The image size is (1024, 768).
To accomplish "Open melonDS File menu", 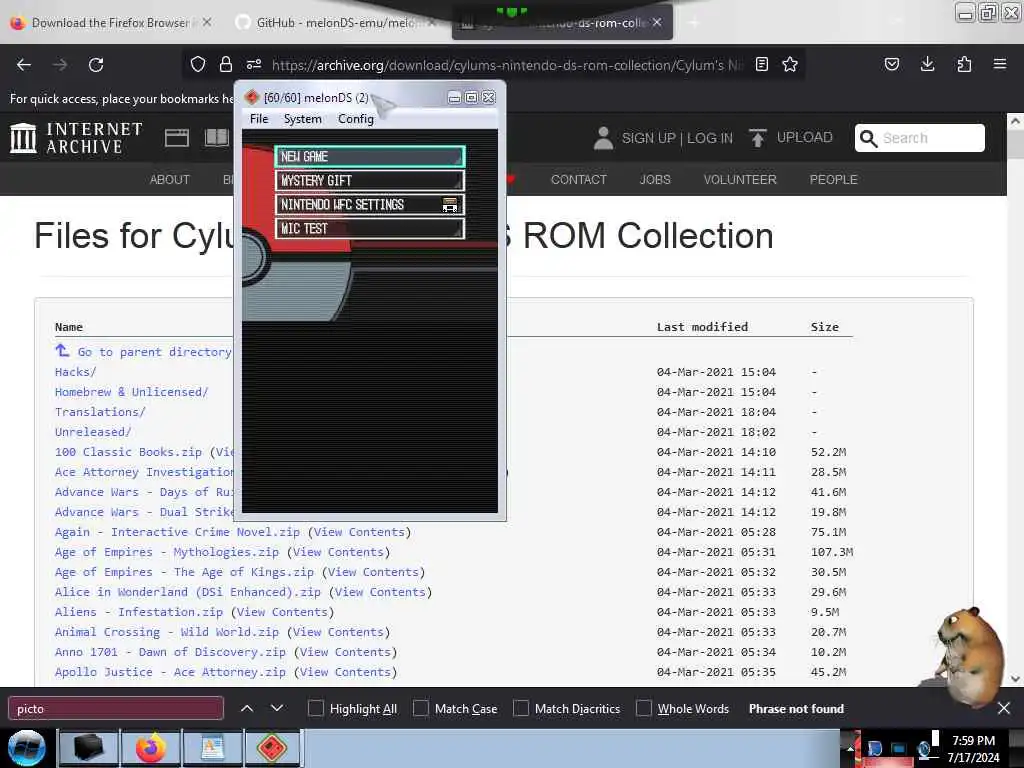I will (259, 119).
